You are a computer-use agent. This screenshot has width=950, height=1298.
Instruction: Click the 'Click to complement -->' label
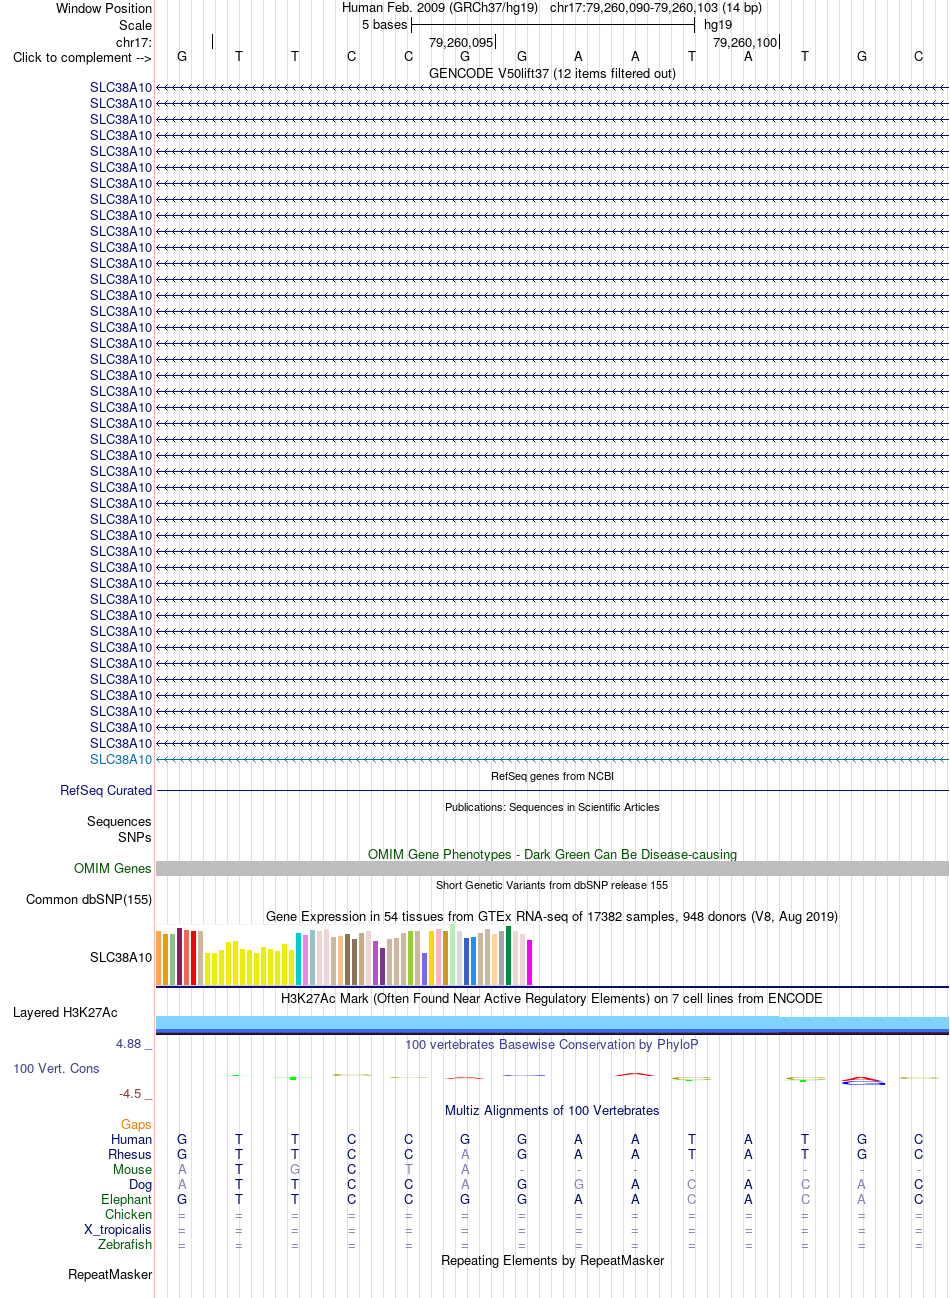[x=82, y=57]
